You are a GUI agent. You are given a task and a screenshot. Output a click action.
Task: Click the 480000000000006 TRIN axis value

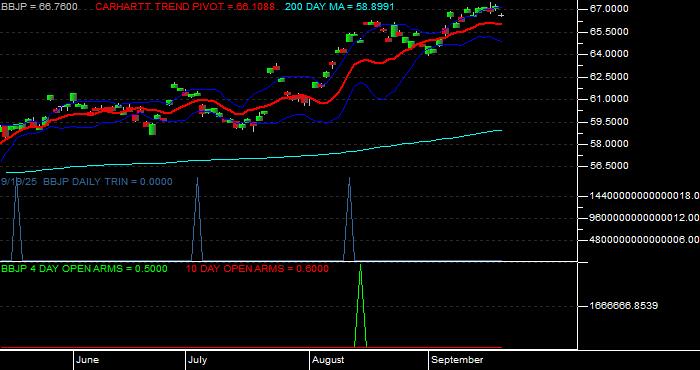coord(645,240)
